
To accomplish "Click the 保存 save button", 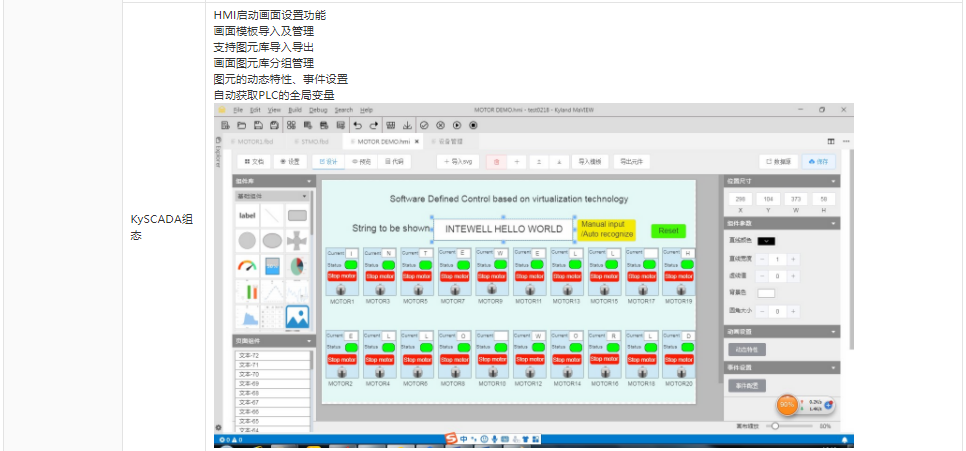I will tap(819, 161).
